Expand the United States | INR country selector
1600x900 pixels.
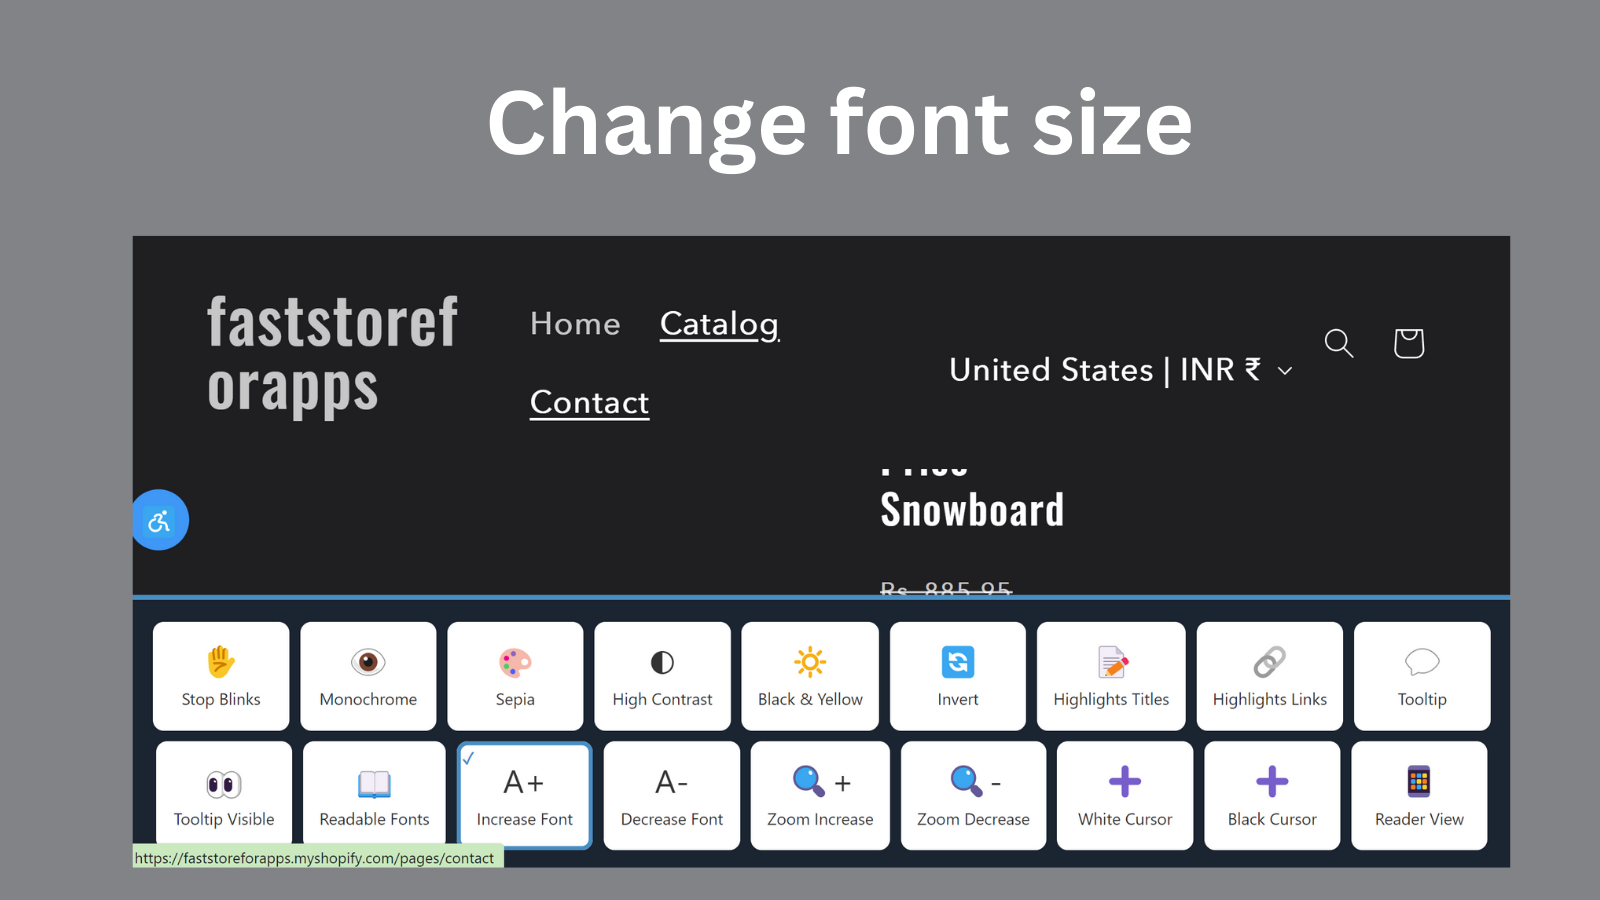pyautogui.click(x=1120, y=370)
